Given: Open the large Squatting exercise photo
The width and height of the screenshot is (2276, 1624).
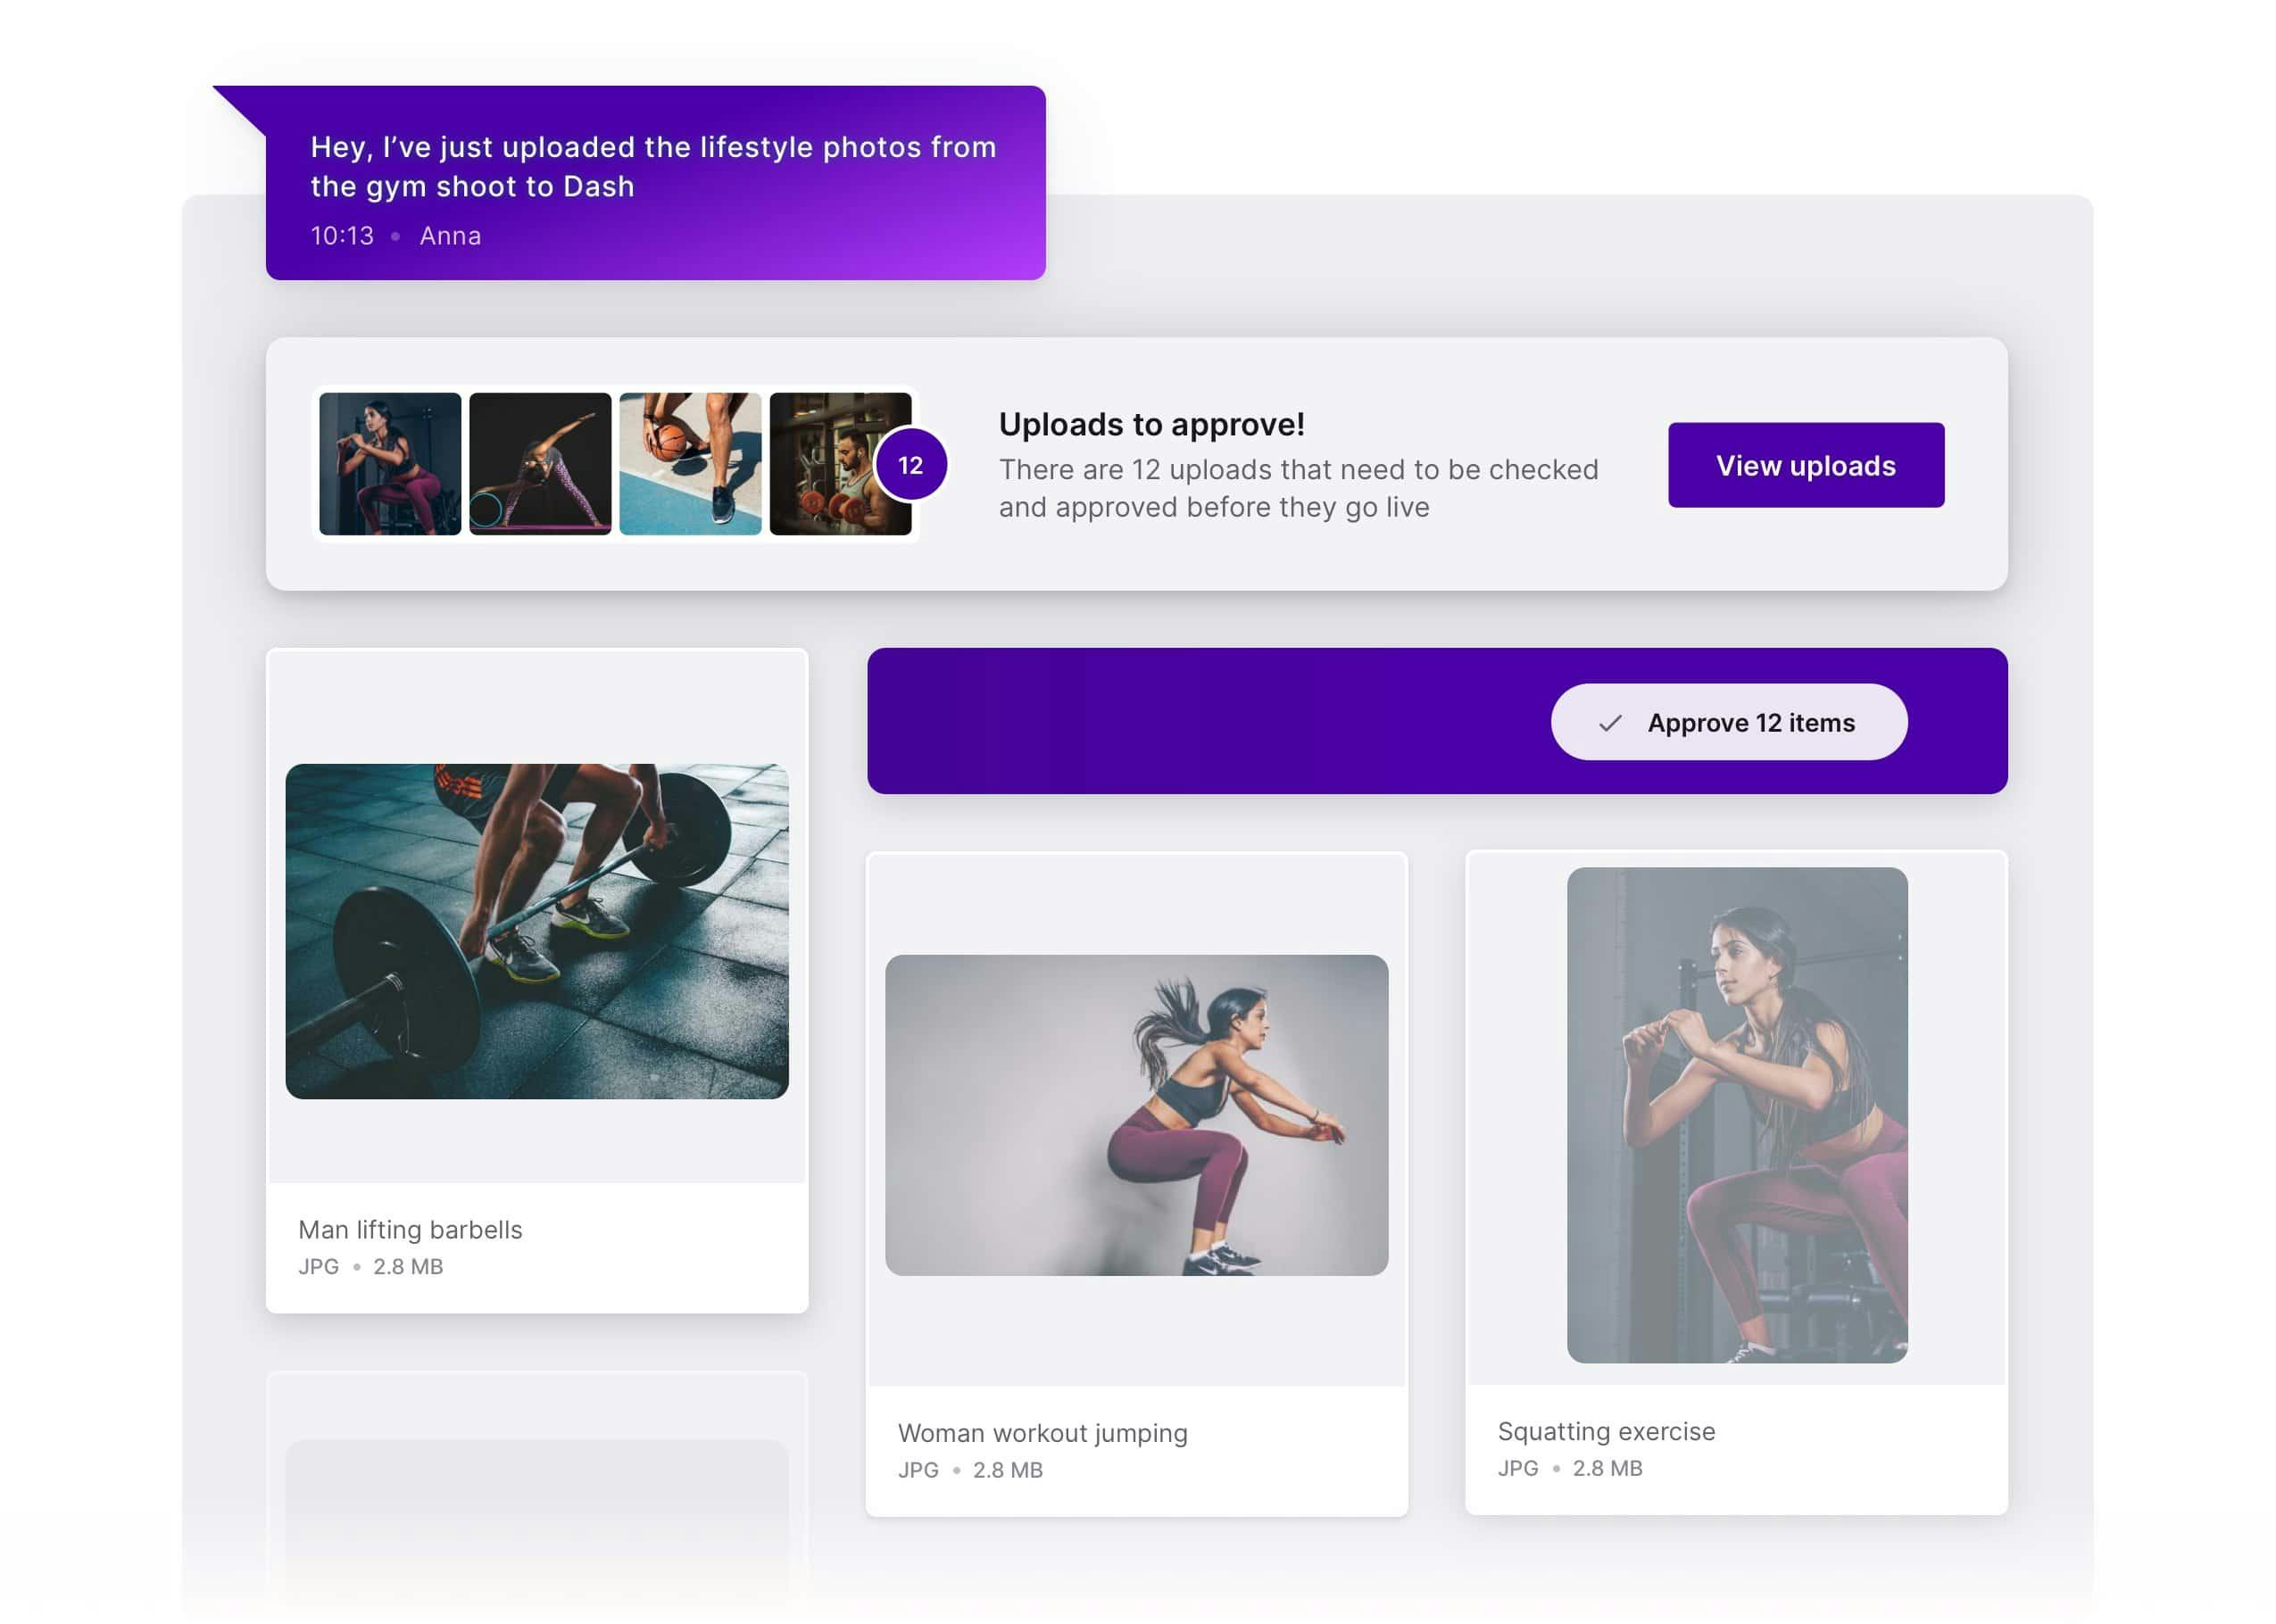Looking at the screenshot, I should [x=1737, y=1114].
